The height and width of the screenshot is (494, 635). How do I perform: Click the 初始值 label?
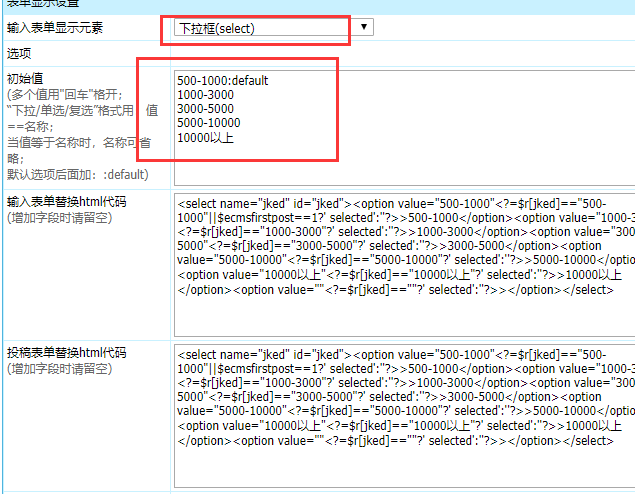point(25,79)
